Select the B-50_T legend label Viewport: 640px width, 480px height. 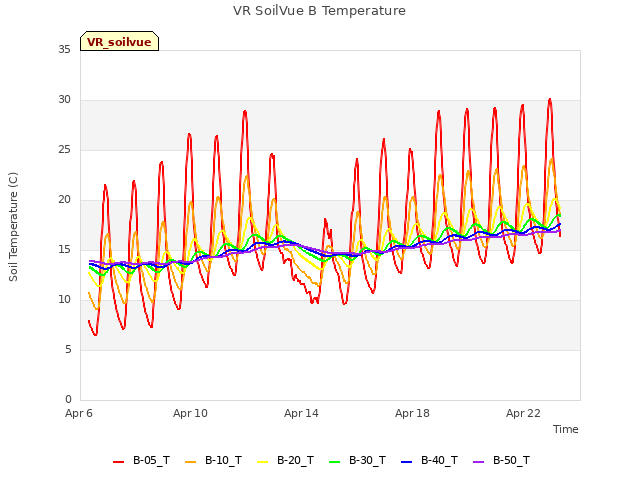511,460
